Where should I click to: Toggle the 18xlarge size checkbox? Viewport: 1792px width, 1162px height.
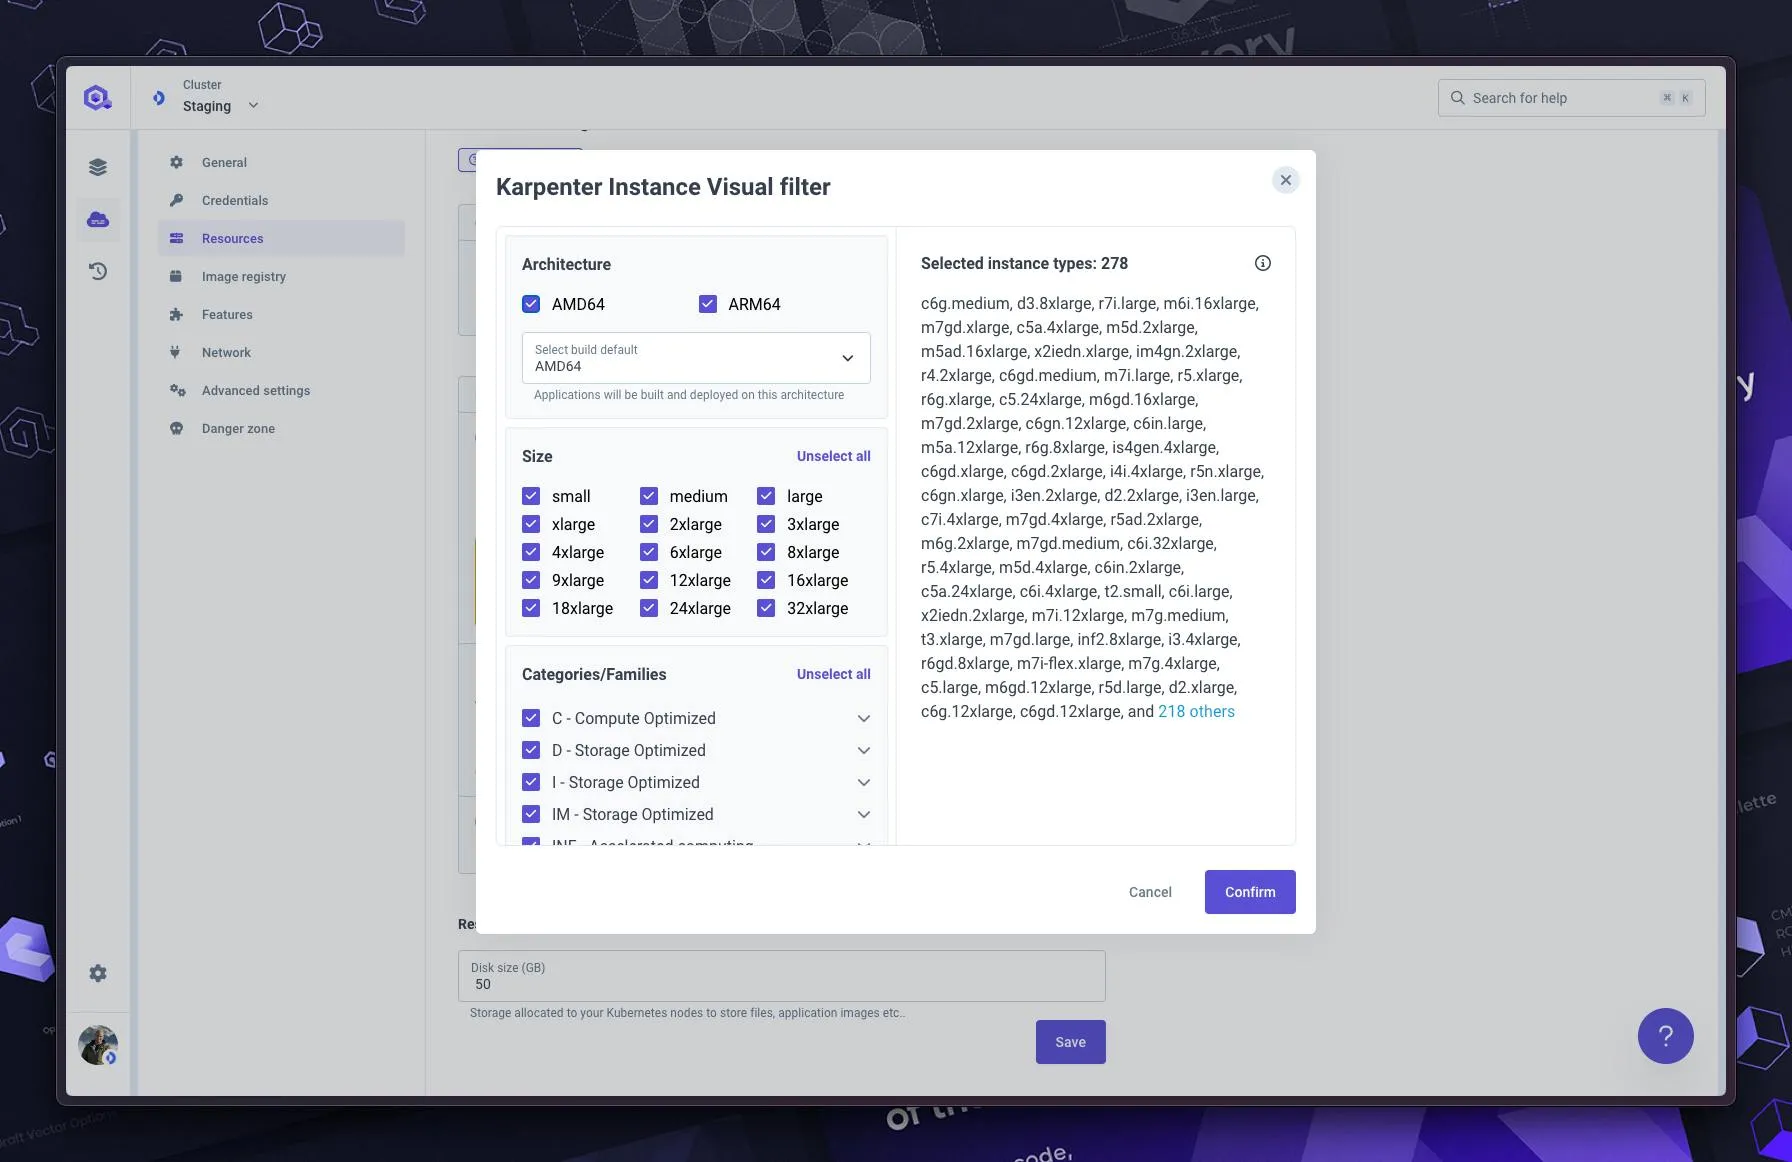click(x=531, y=608)
